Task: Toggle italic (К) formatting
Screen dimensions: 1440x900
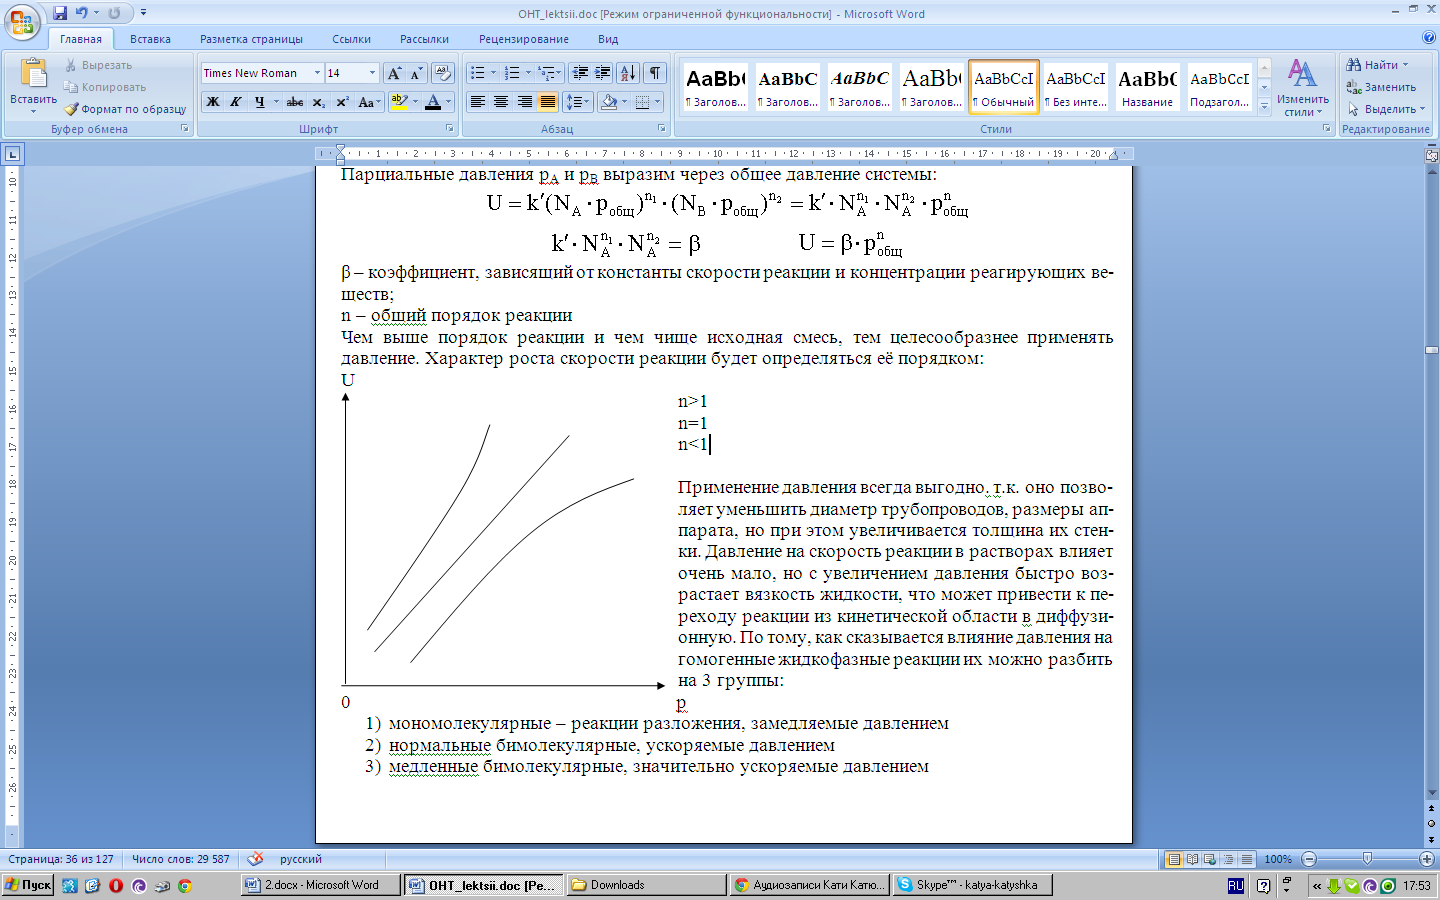Action: click(x=236, y=102)
